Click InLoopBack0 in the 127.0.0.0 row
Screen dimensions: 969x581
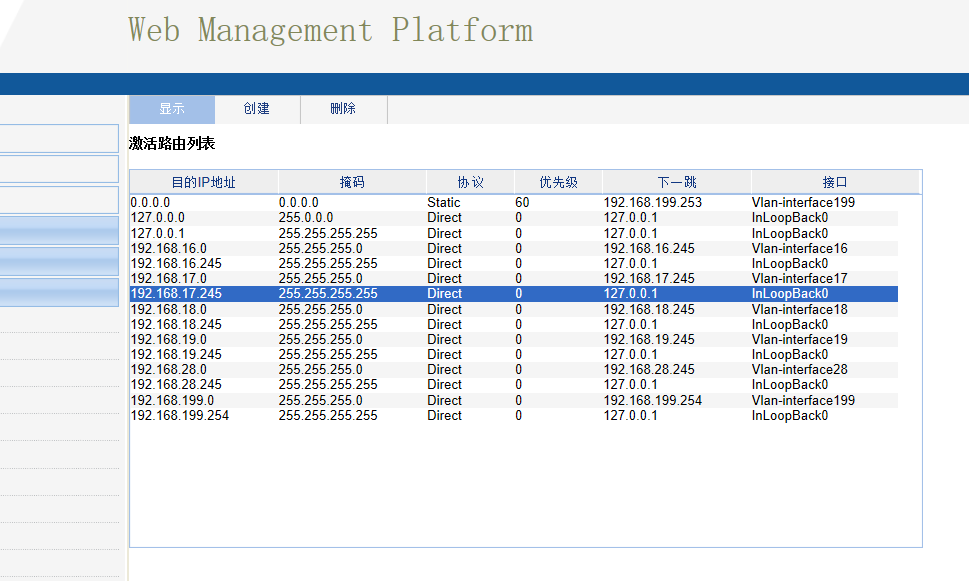click(790, 218)
